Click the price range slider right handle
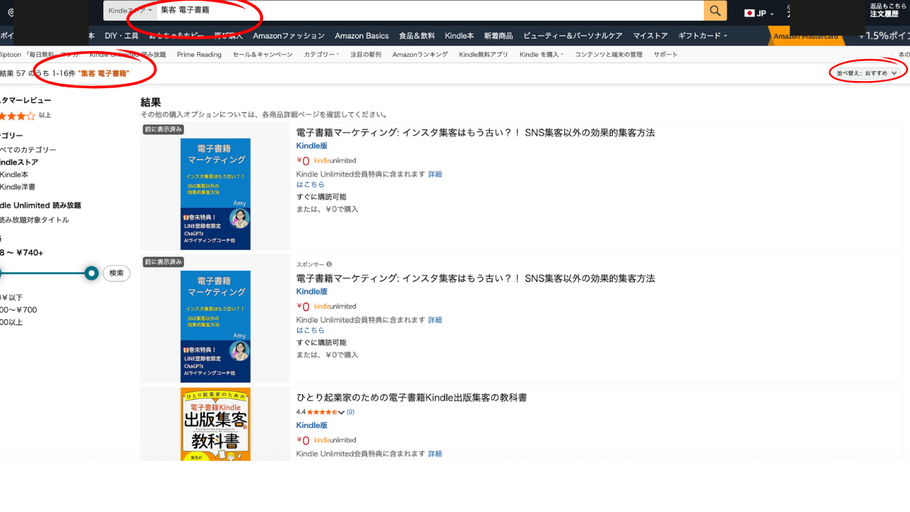 (91, 273)
